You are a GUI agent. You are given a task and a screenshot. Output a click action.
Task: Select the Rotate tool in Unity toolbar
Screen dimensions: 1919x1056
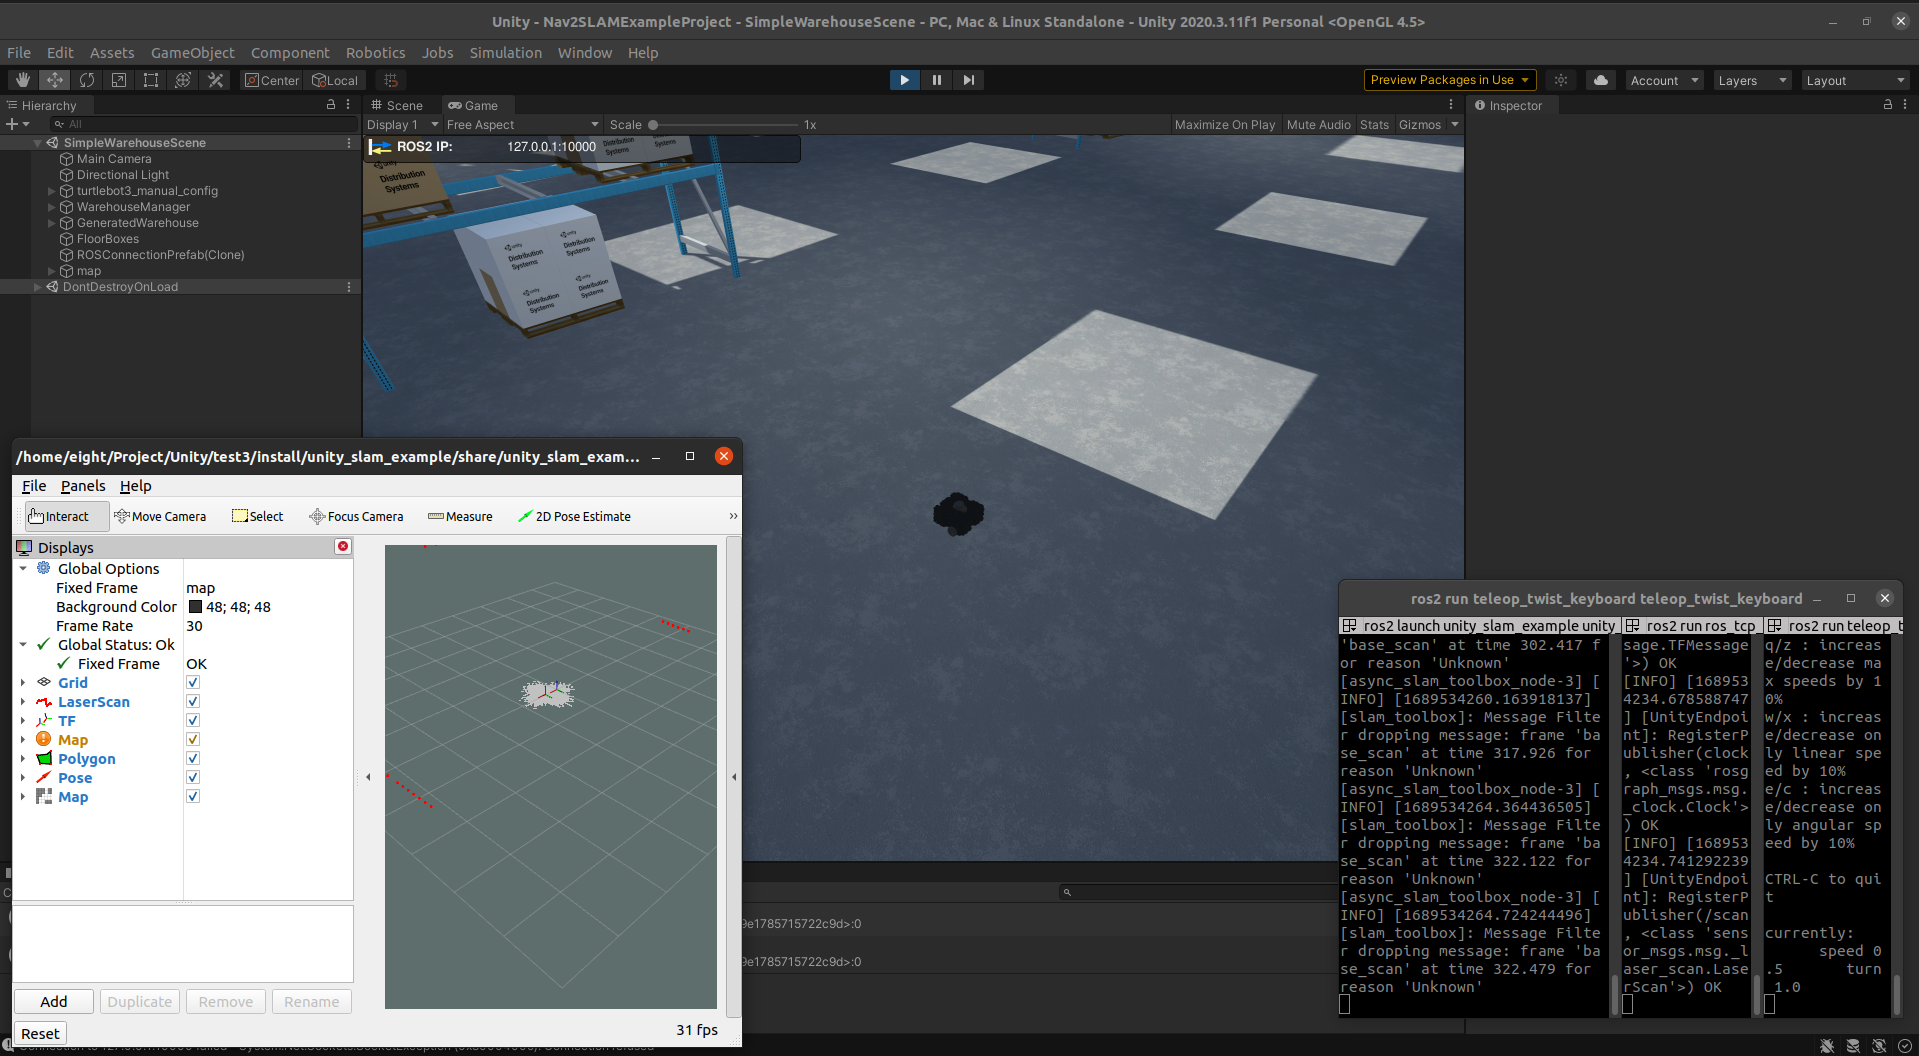click(x=87, y=80)
